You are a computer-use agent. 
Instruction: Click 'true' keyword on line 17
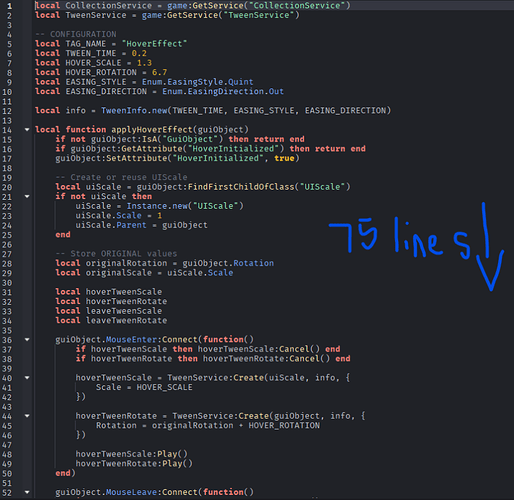[x=284, y=158]
